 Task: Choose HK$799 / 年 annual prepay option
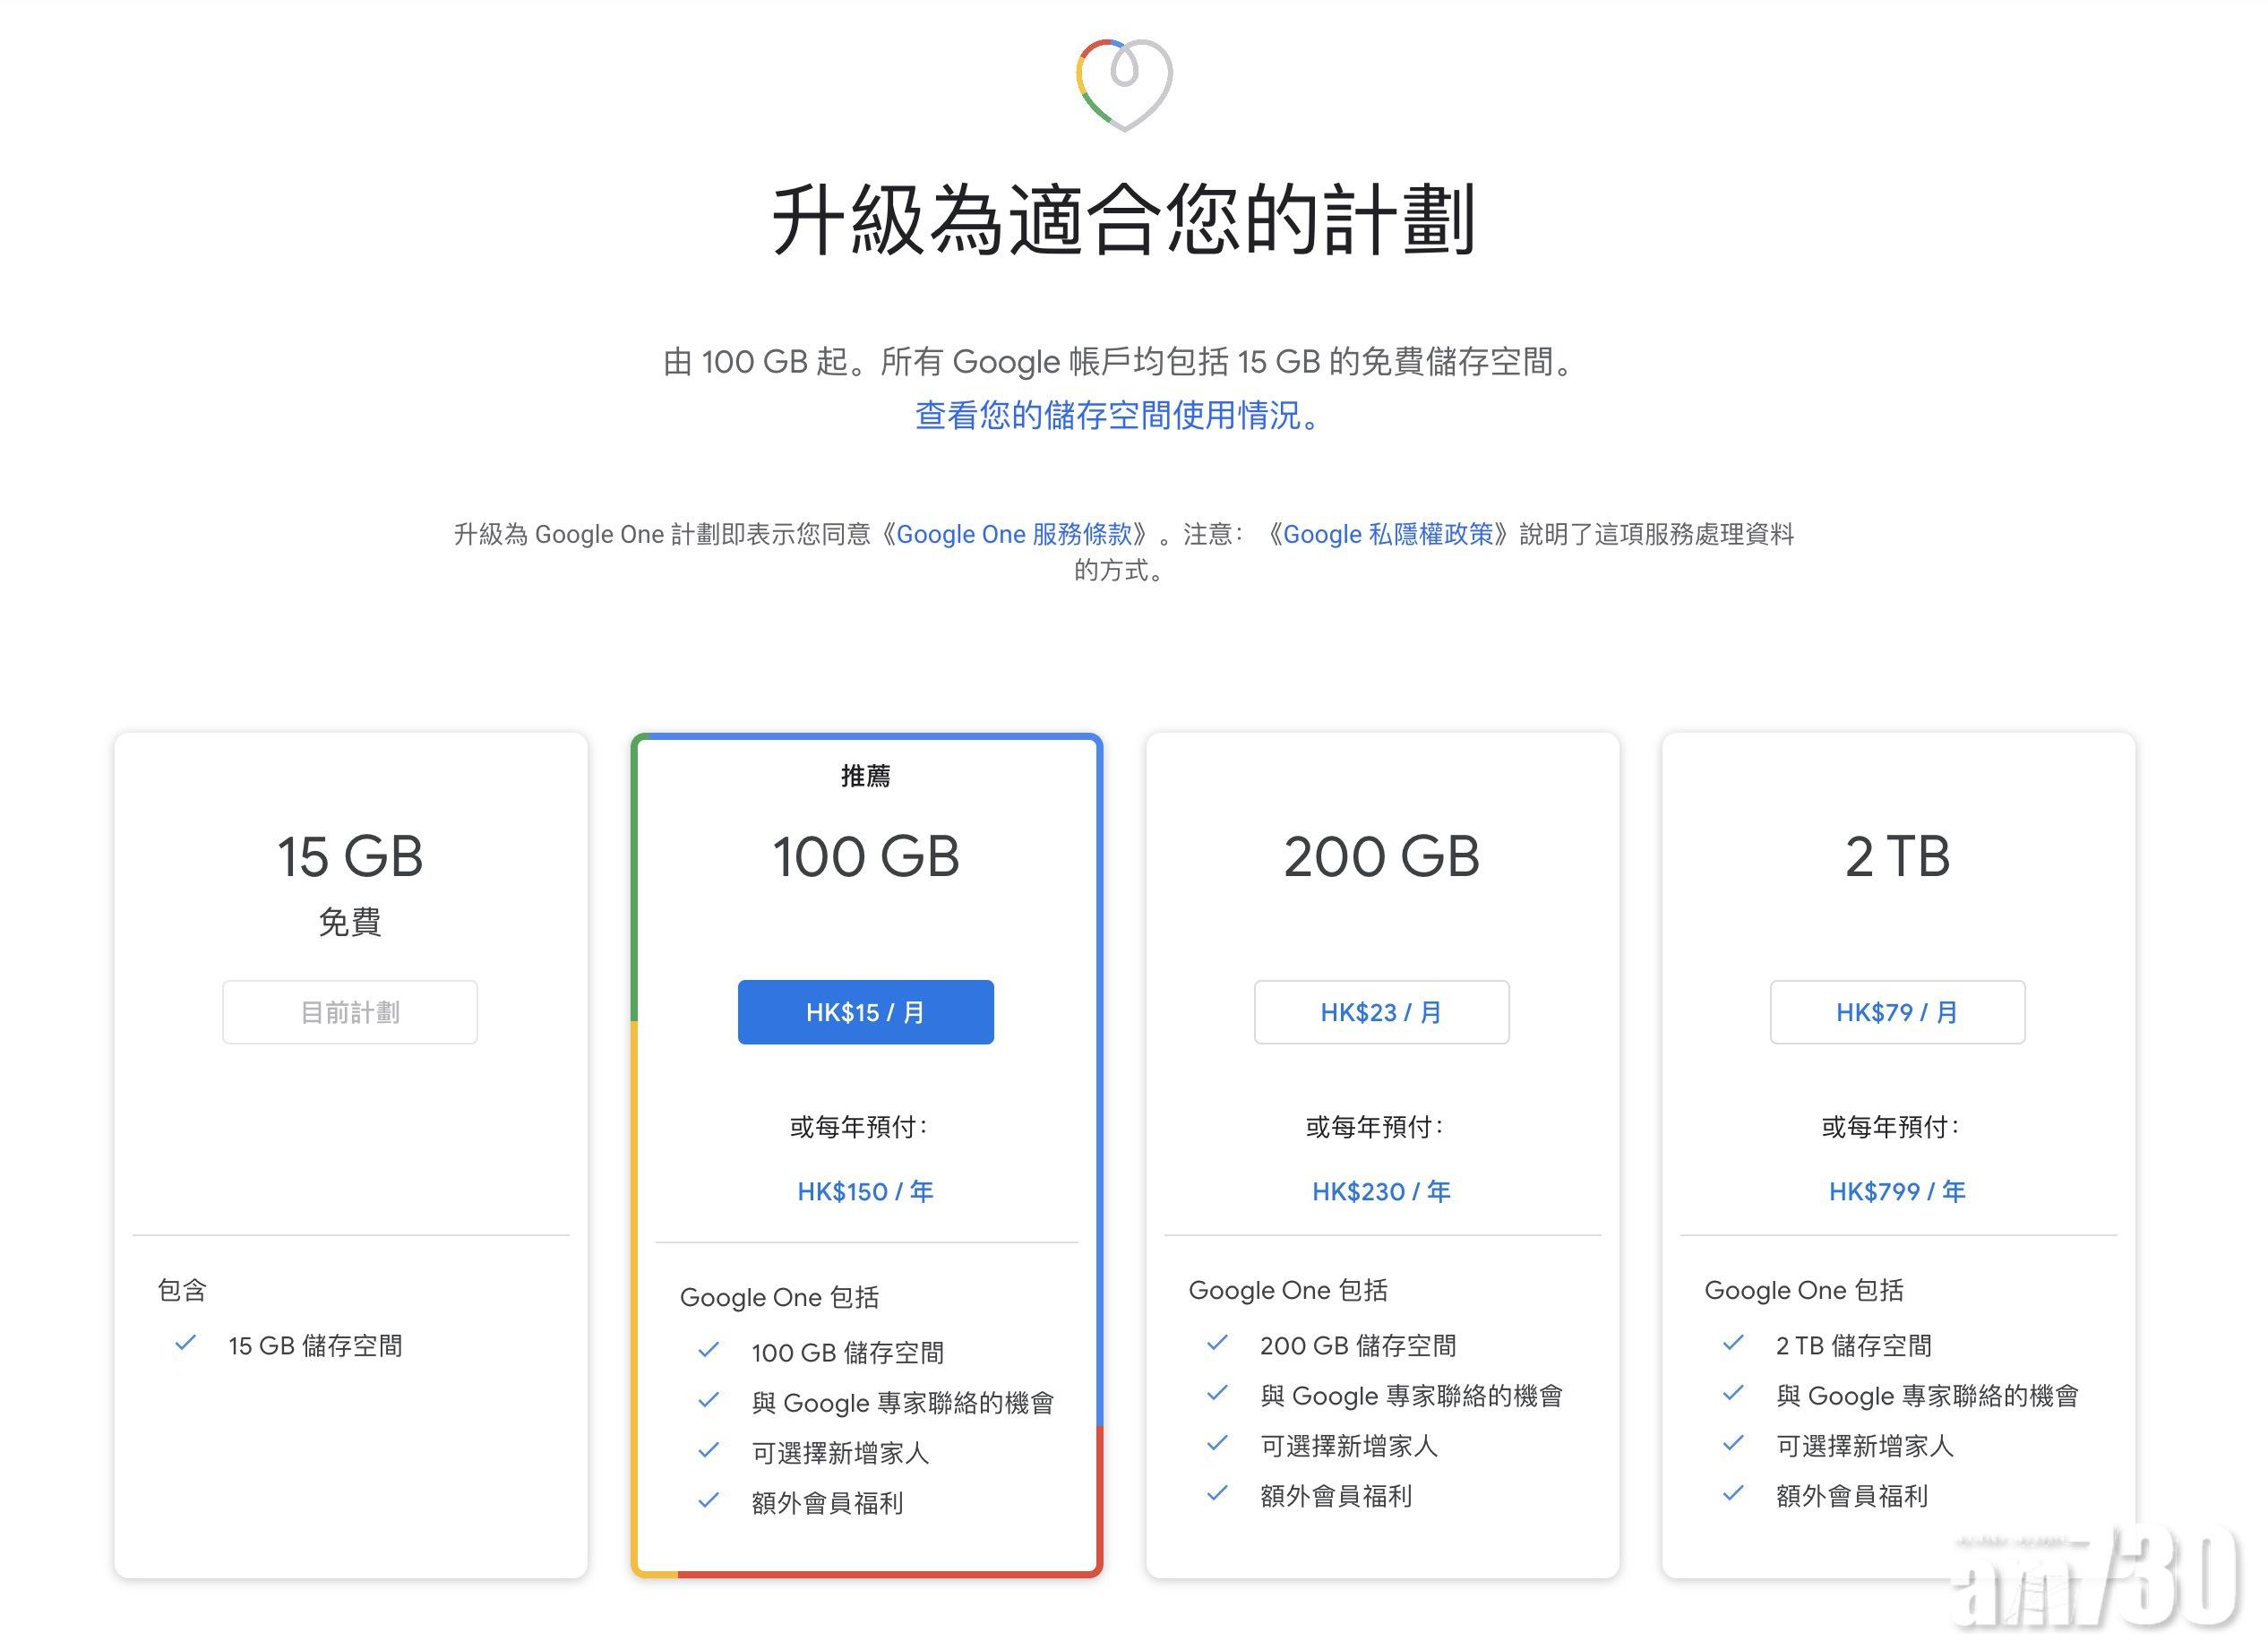[x=1897, y=1191]
